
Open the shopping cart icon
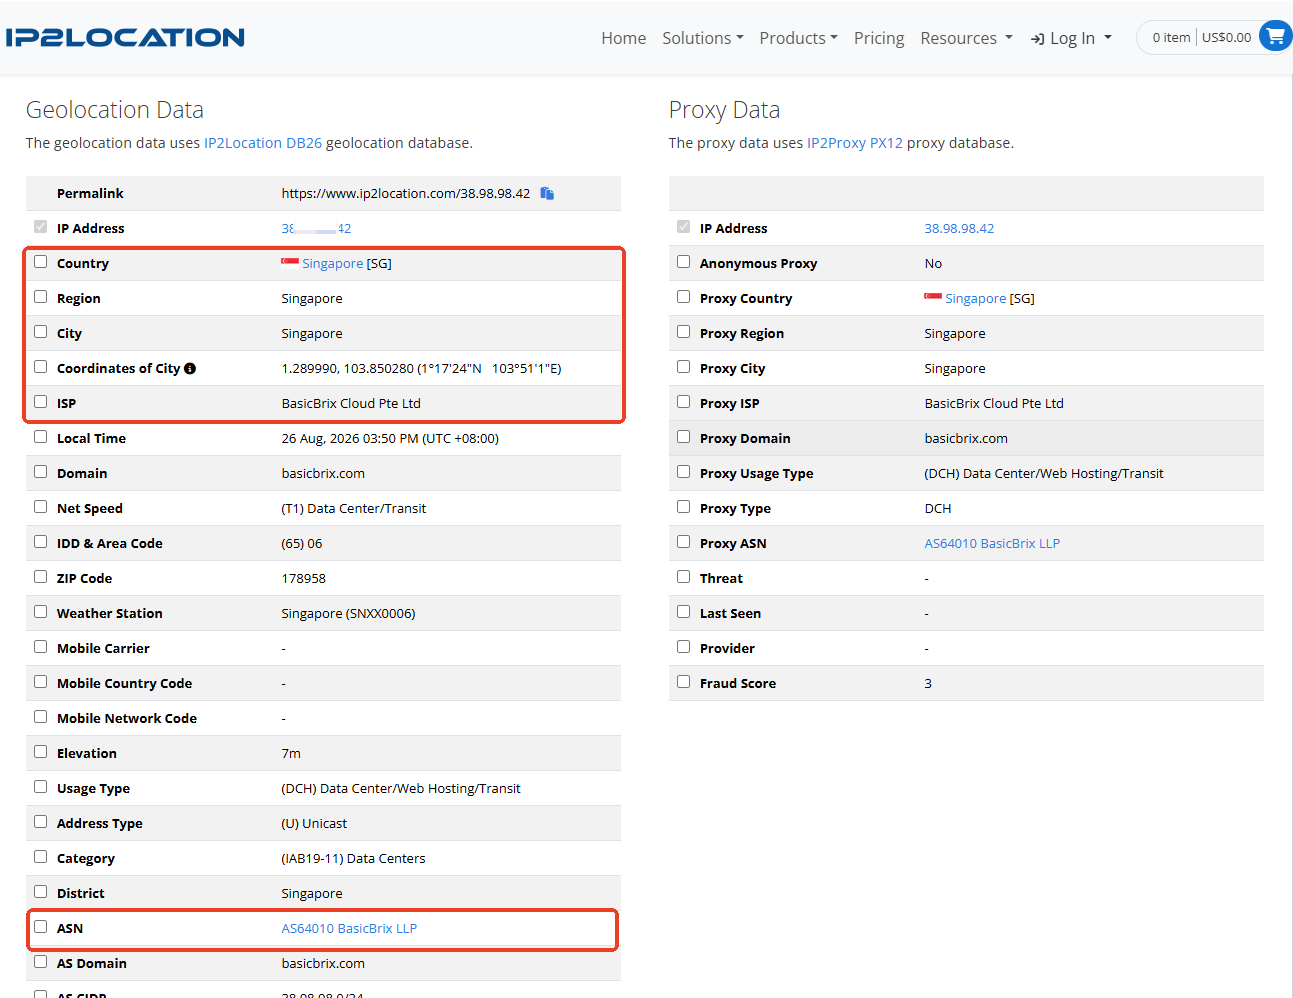click(x=1275, y=37)
